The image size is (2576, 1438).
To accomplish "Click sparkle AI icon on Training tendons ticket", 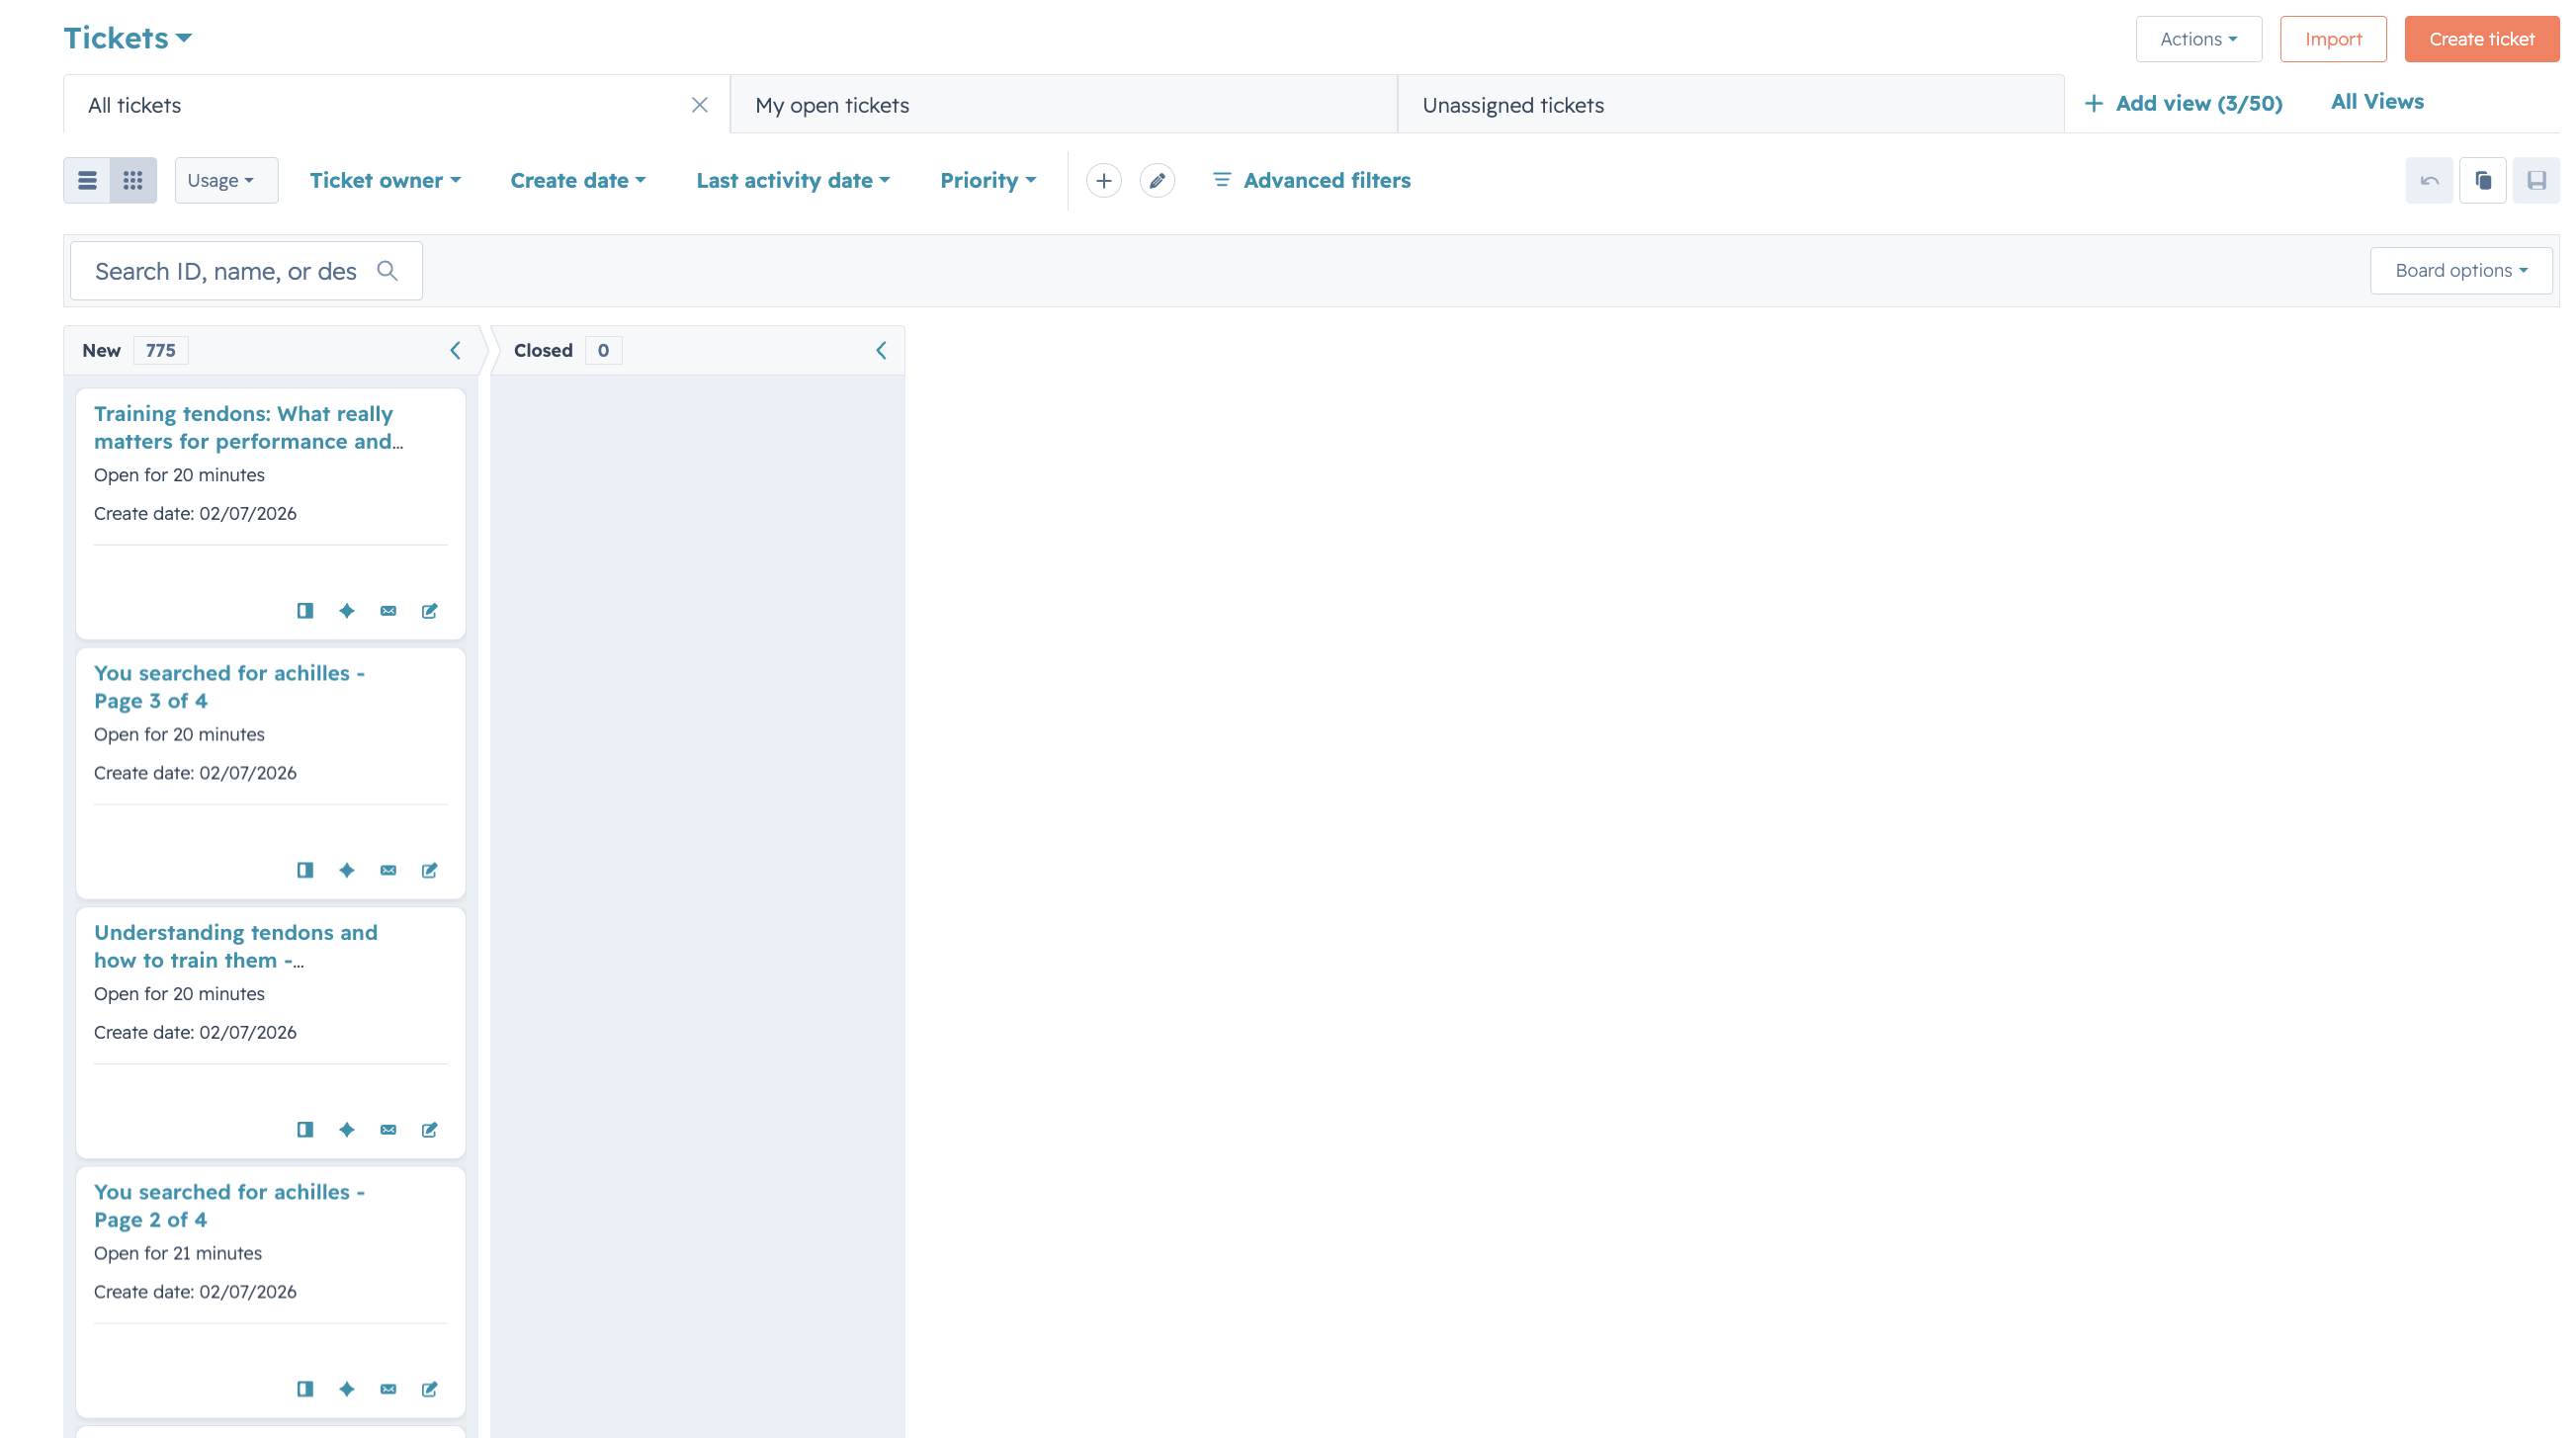I will pos(346,611).
